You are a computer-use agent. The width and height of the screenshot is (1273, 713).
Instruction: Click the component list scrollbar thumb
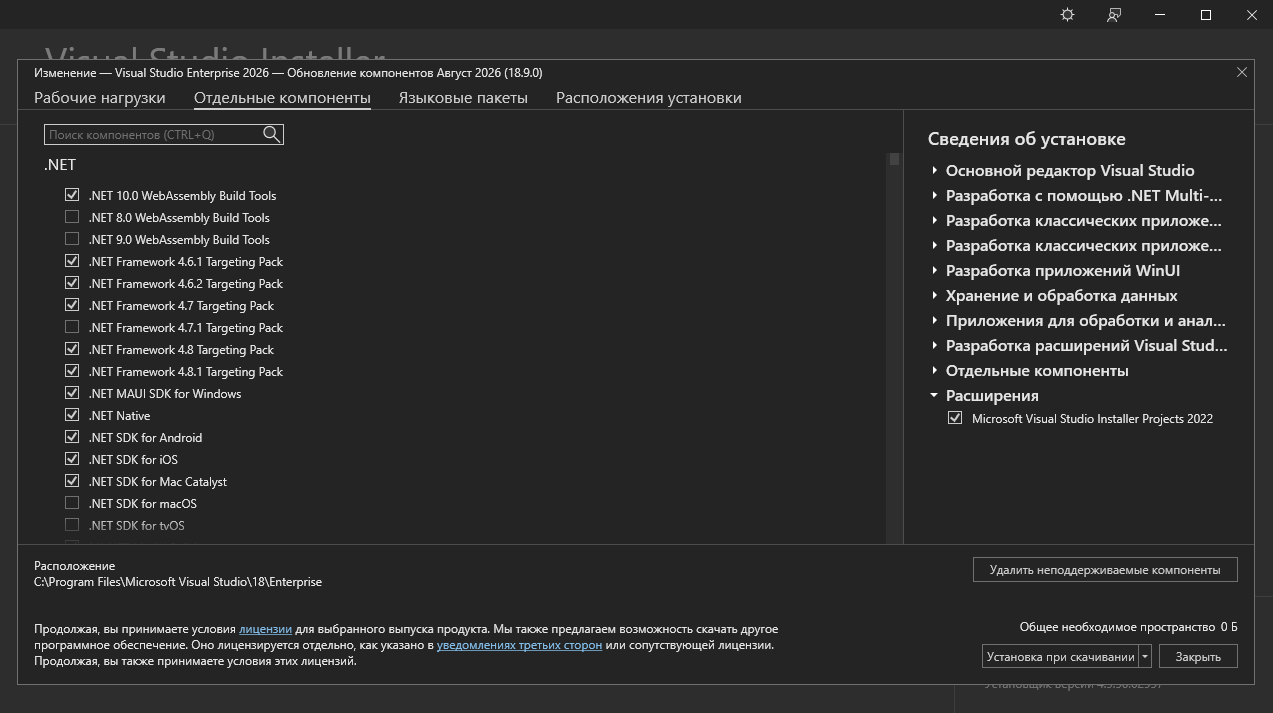coord(894,159)
